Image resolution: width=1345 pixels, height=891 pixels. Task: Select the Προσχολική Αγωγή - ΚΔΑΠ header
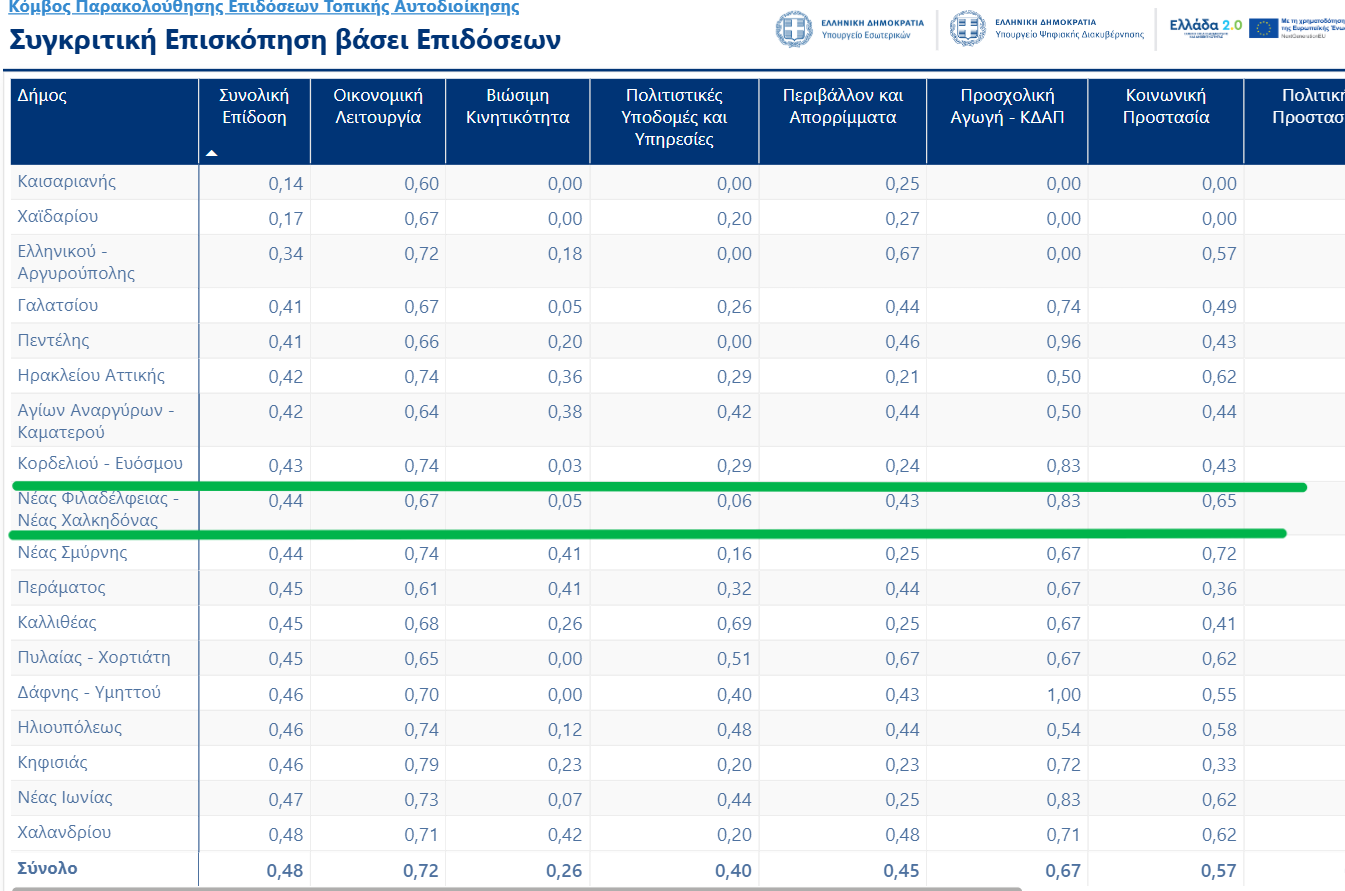[x=1007, y=106]
